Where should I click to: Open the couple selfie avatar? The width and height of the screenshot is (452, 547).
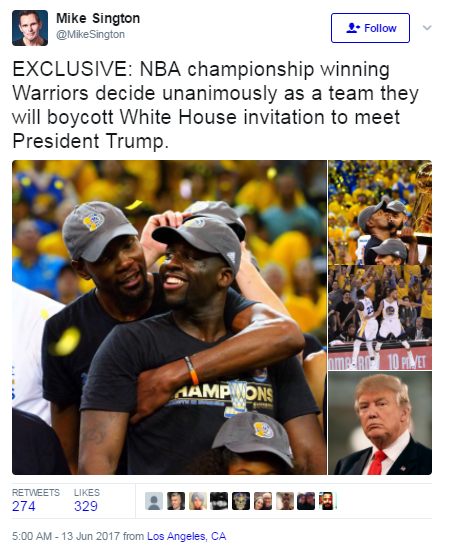click(263, 501)
